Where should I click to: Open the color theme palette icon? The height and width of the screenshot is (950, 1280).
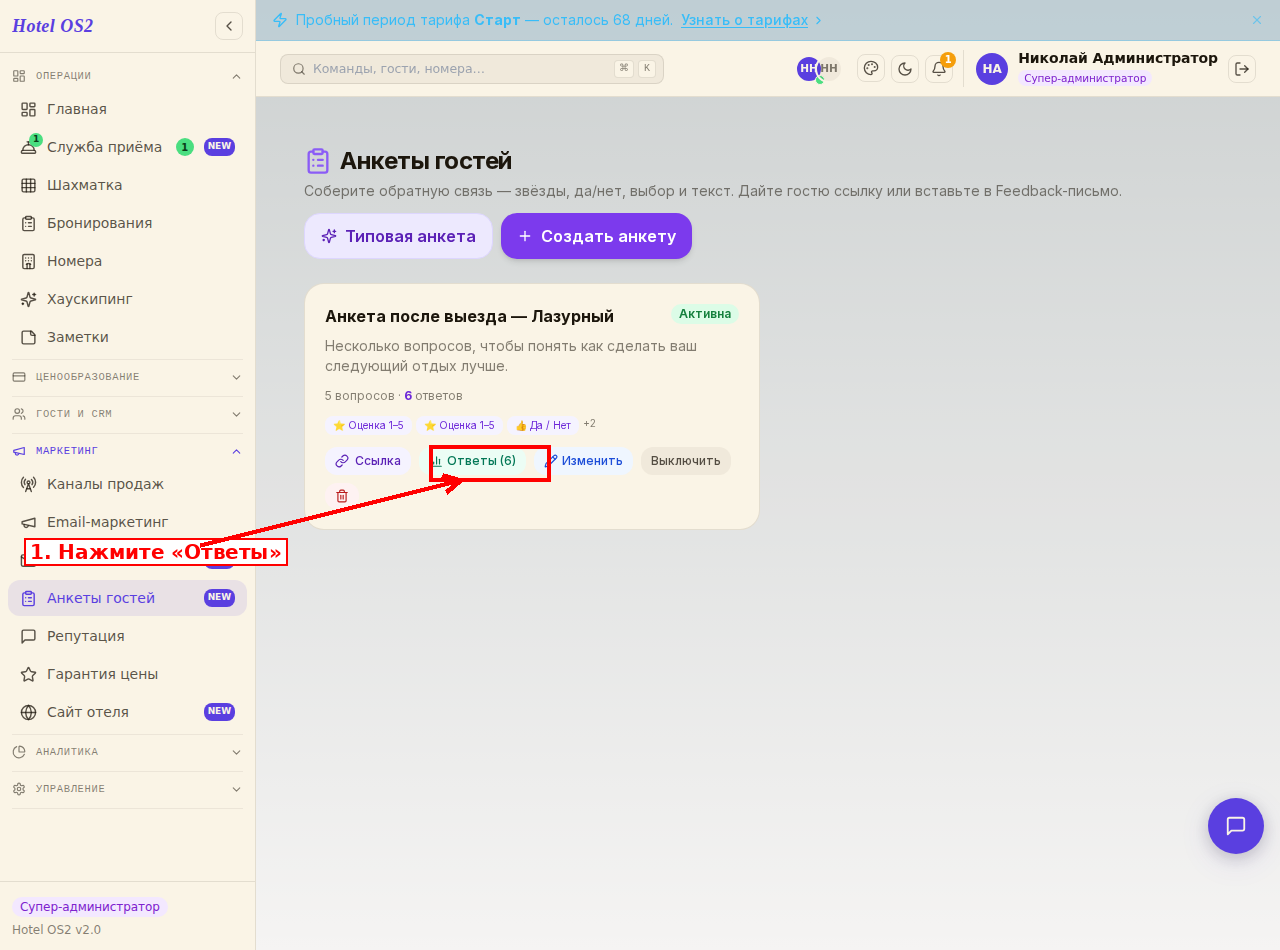coord(871,69)
